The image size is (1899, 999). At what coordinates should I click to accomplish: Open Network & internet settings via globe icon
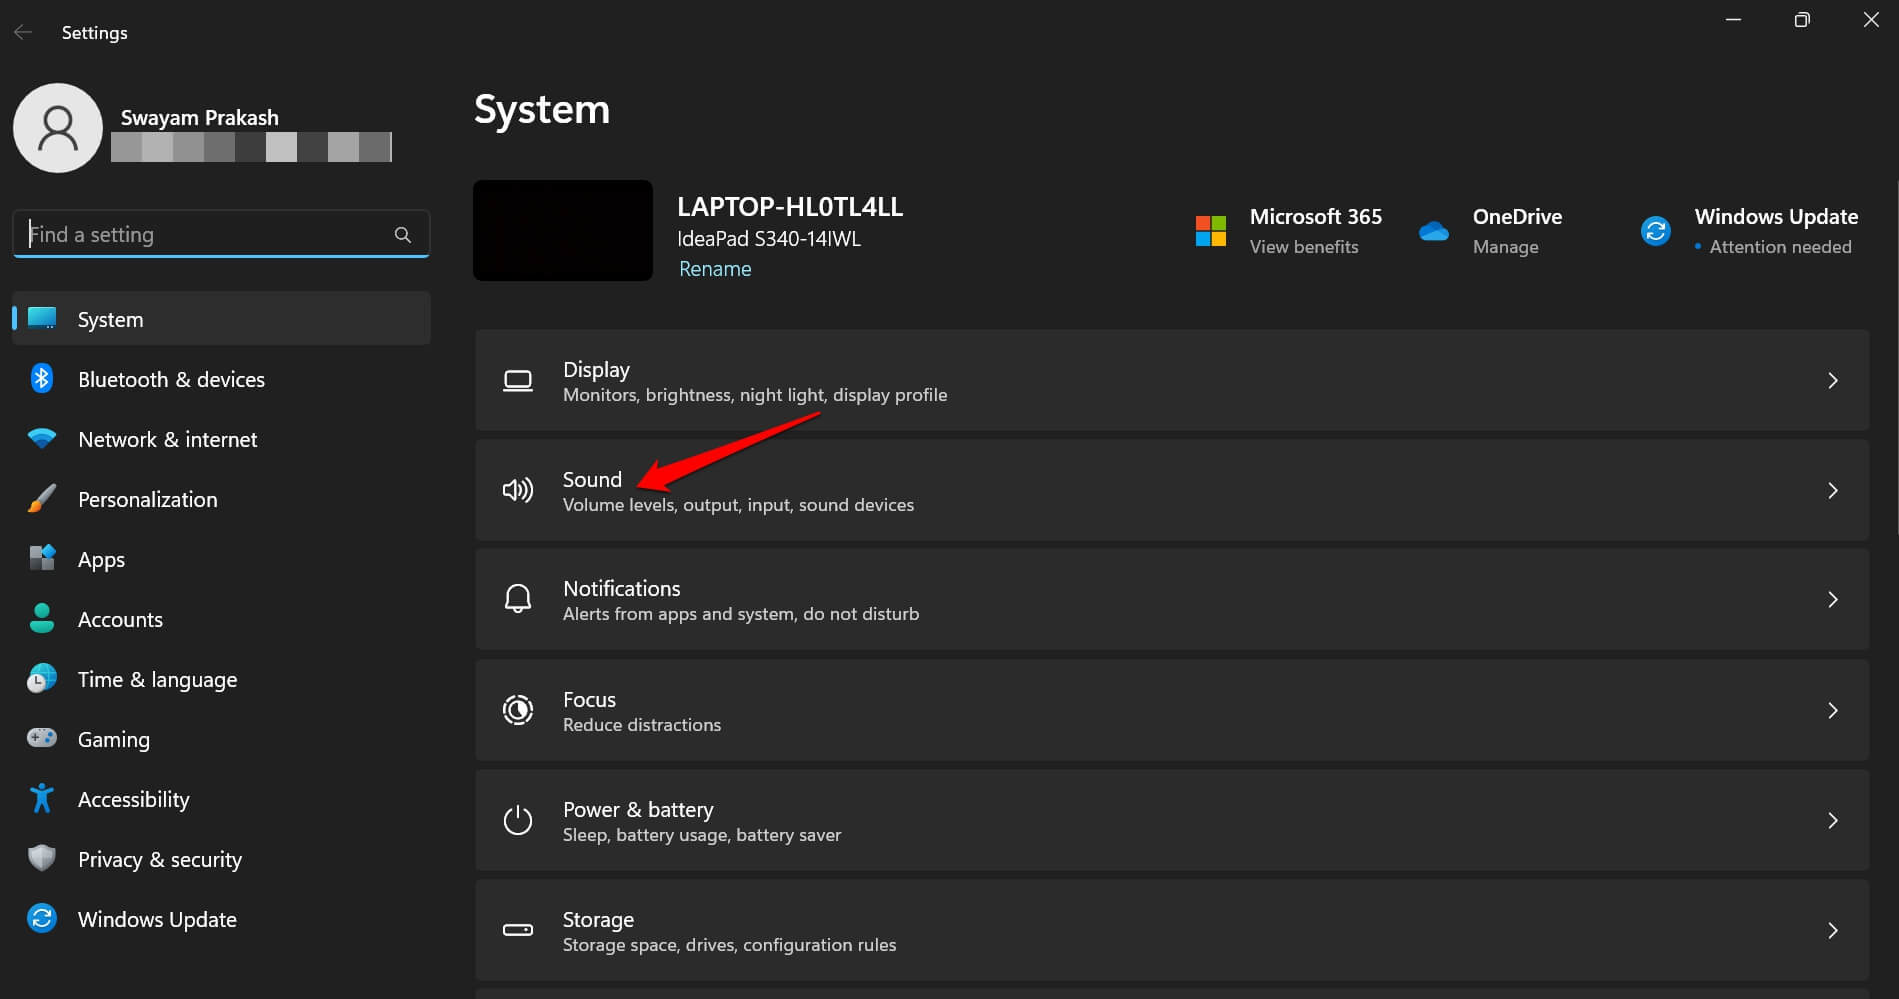(x=41, y=438)
